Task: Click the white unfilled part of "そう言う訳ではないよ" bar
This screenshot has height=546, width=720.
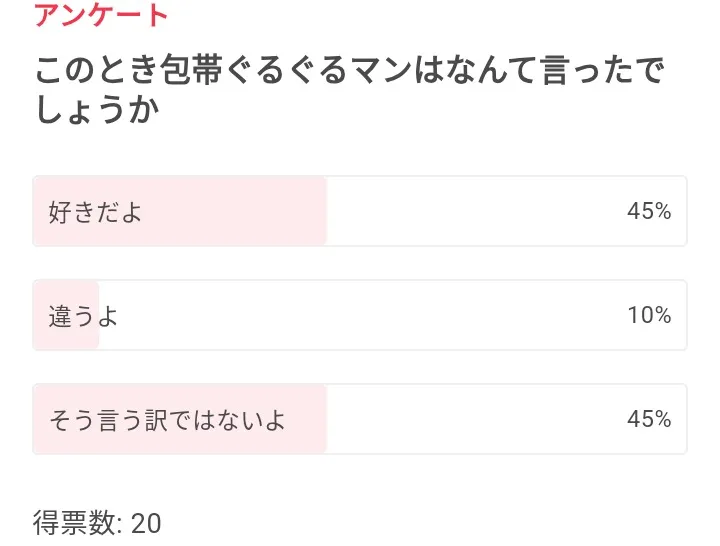Action: point(470,419)
